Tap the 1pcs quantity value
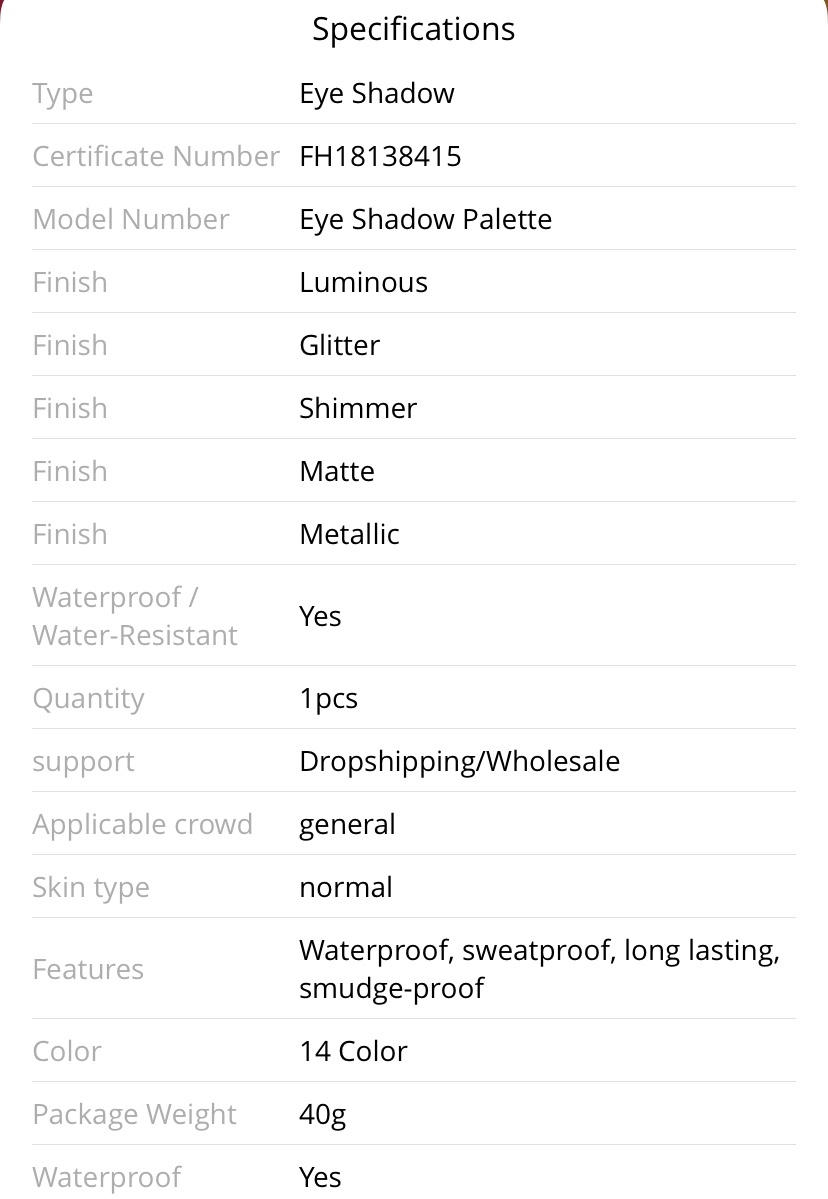This screenshot has height=1199, width=828. pyautogui.click(x=328, y=698)
